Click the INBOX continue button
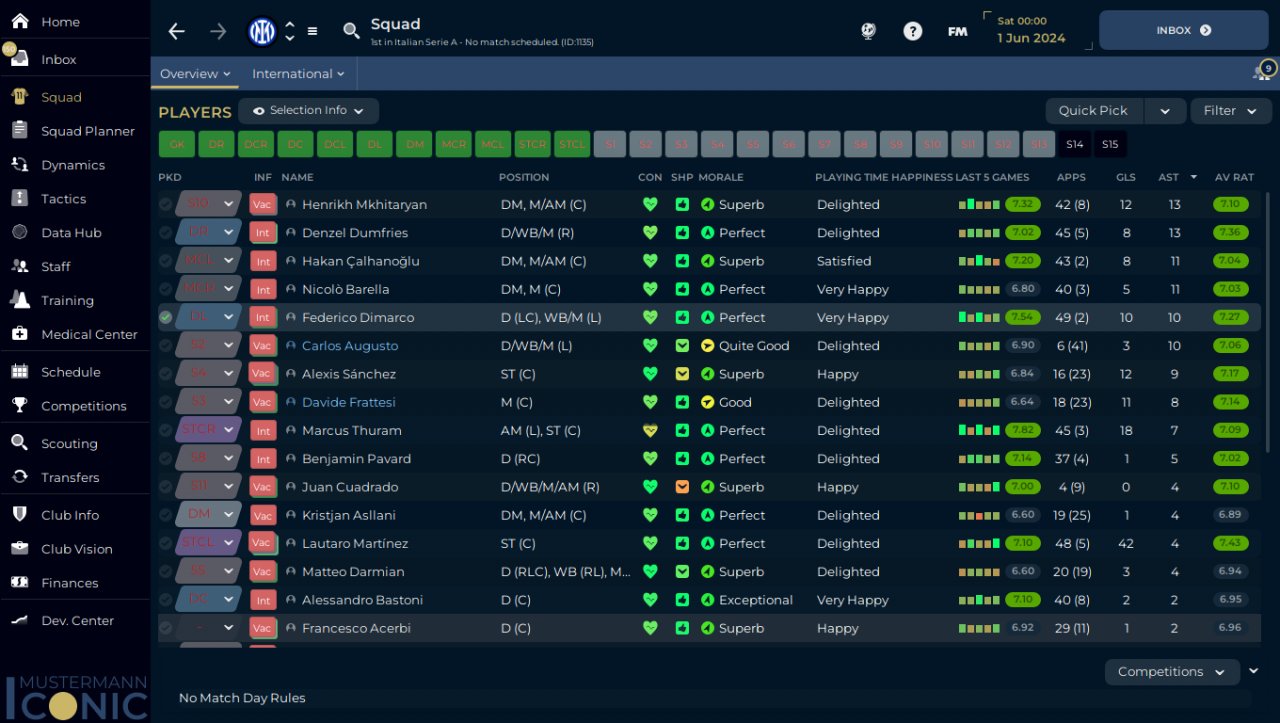Screen dimensions: 1280x723 [1183, 30]
